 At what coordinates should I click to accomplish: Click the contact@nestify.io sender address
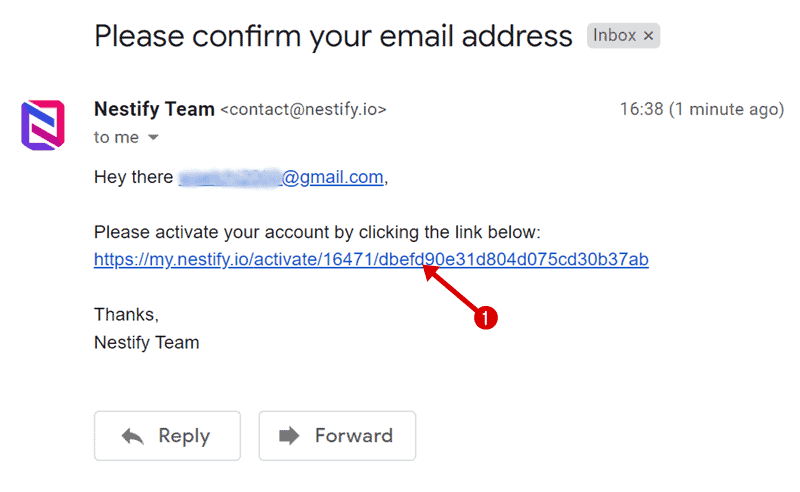[x=303, y=109]
